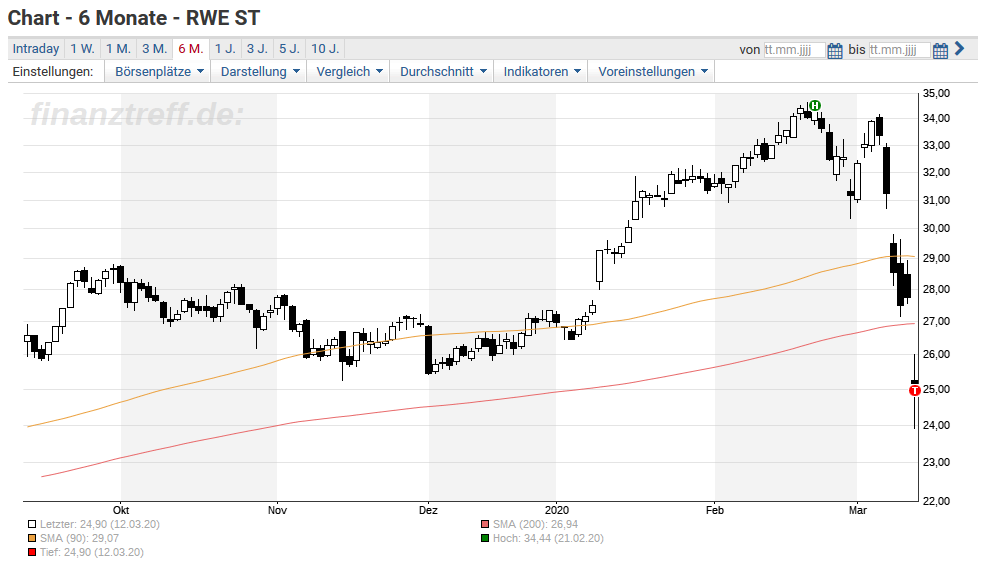Viewport: 986px width, 569px height.
Task: Open the Indikatoren dropdown
Action: pos(541,72)
